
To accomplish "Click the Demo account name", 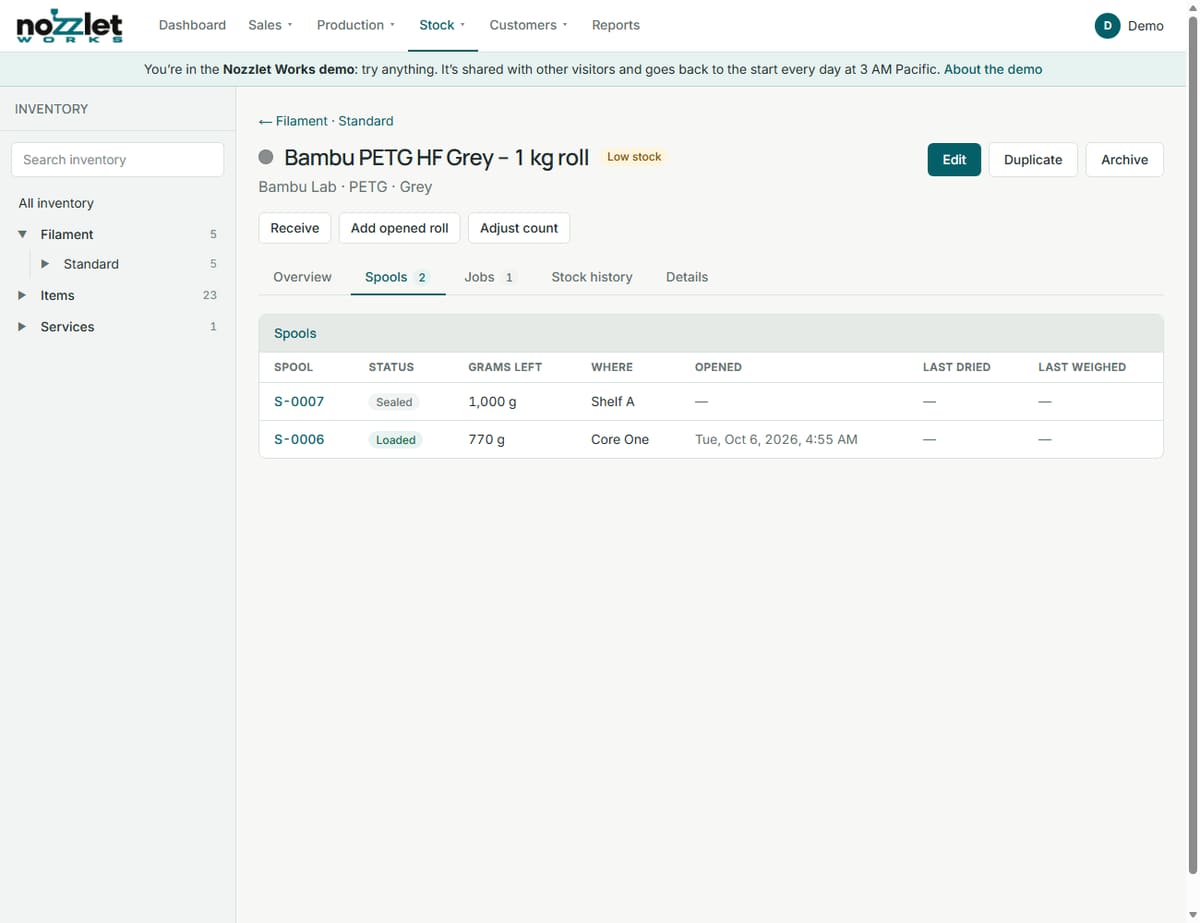I will click(1146, 26).
